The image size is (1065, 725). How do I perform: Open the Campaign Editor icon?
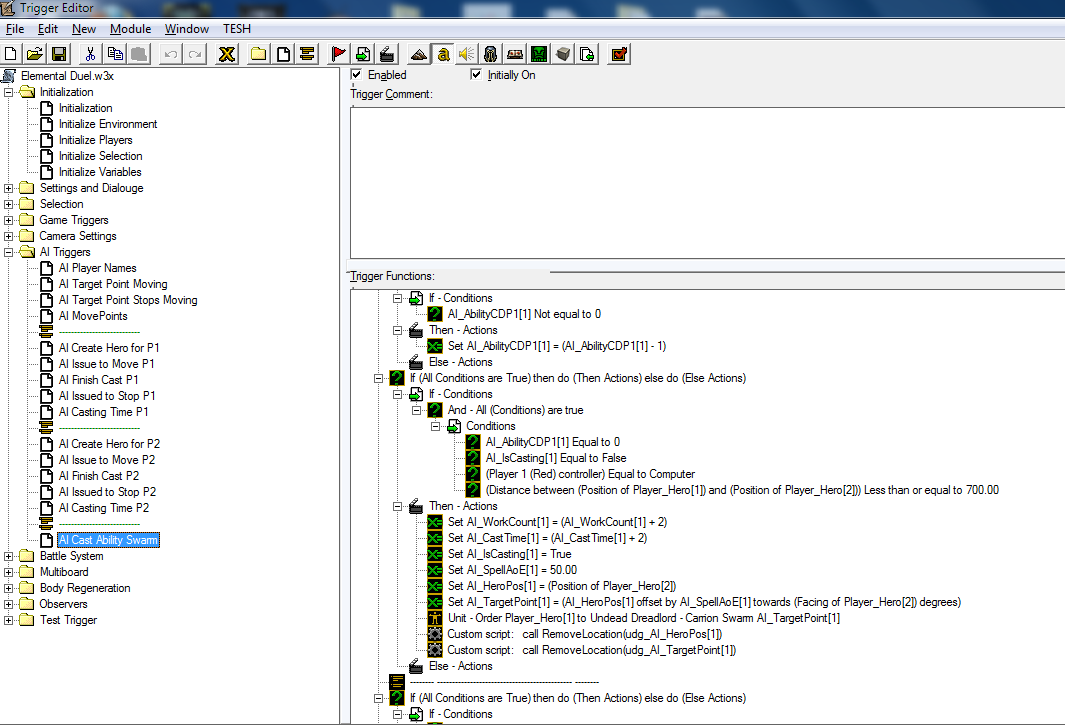(x=515, y=54)
